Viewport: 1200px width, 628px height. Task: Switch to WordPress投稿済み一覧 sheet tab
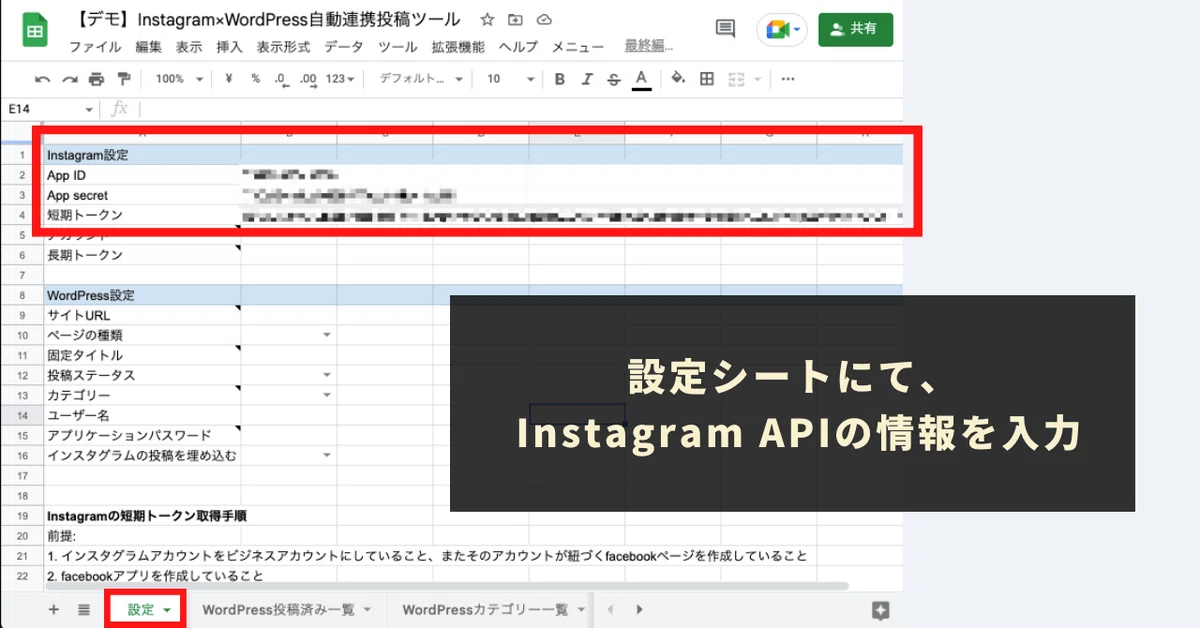coord(286,609)
